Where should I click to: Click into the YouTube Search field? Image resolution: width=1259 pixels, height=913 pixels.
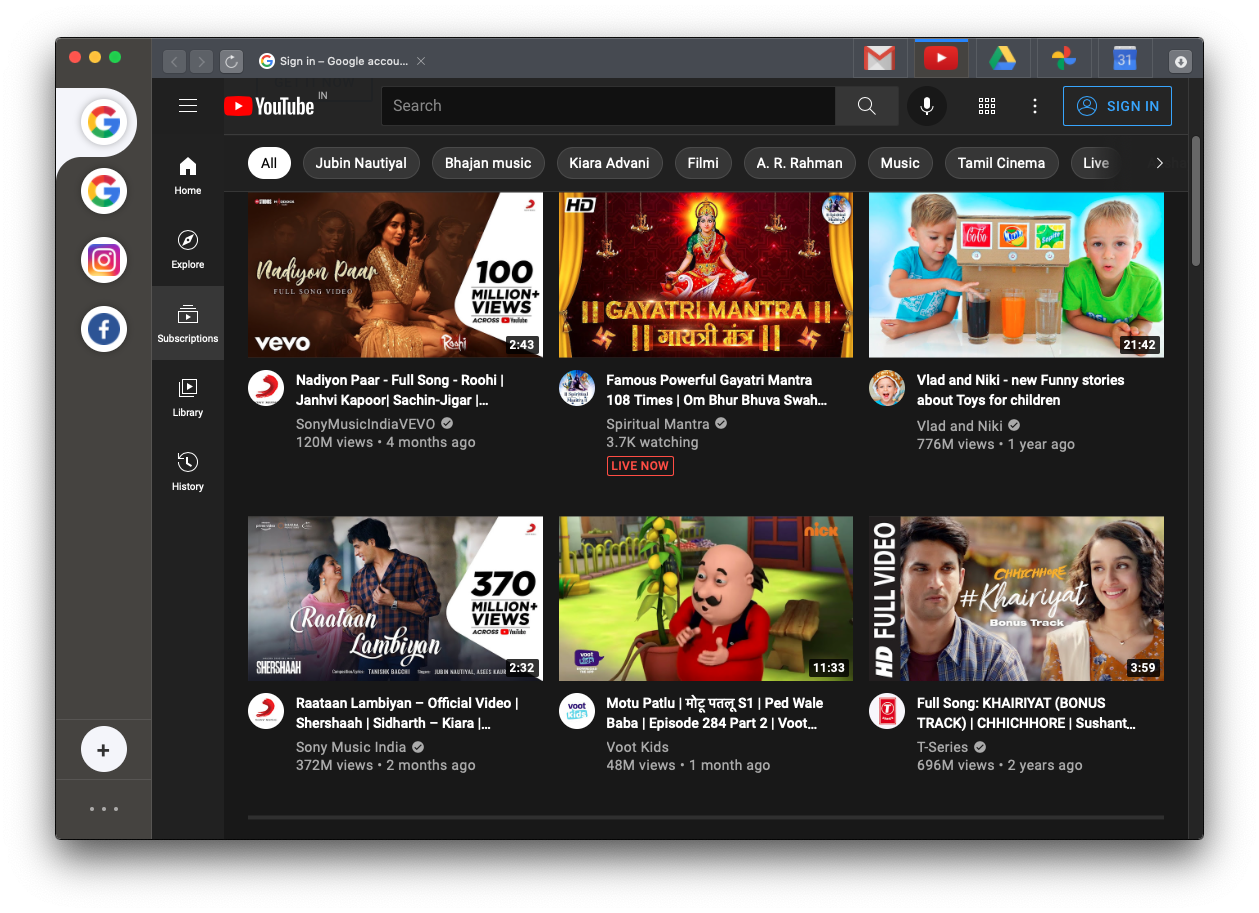point(608,106)
